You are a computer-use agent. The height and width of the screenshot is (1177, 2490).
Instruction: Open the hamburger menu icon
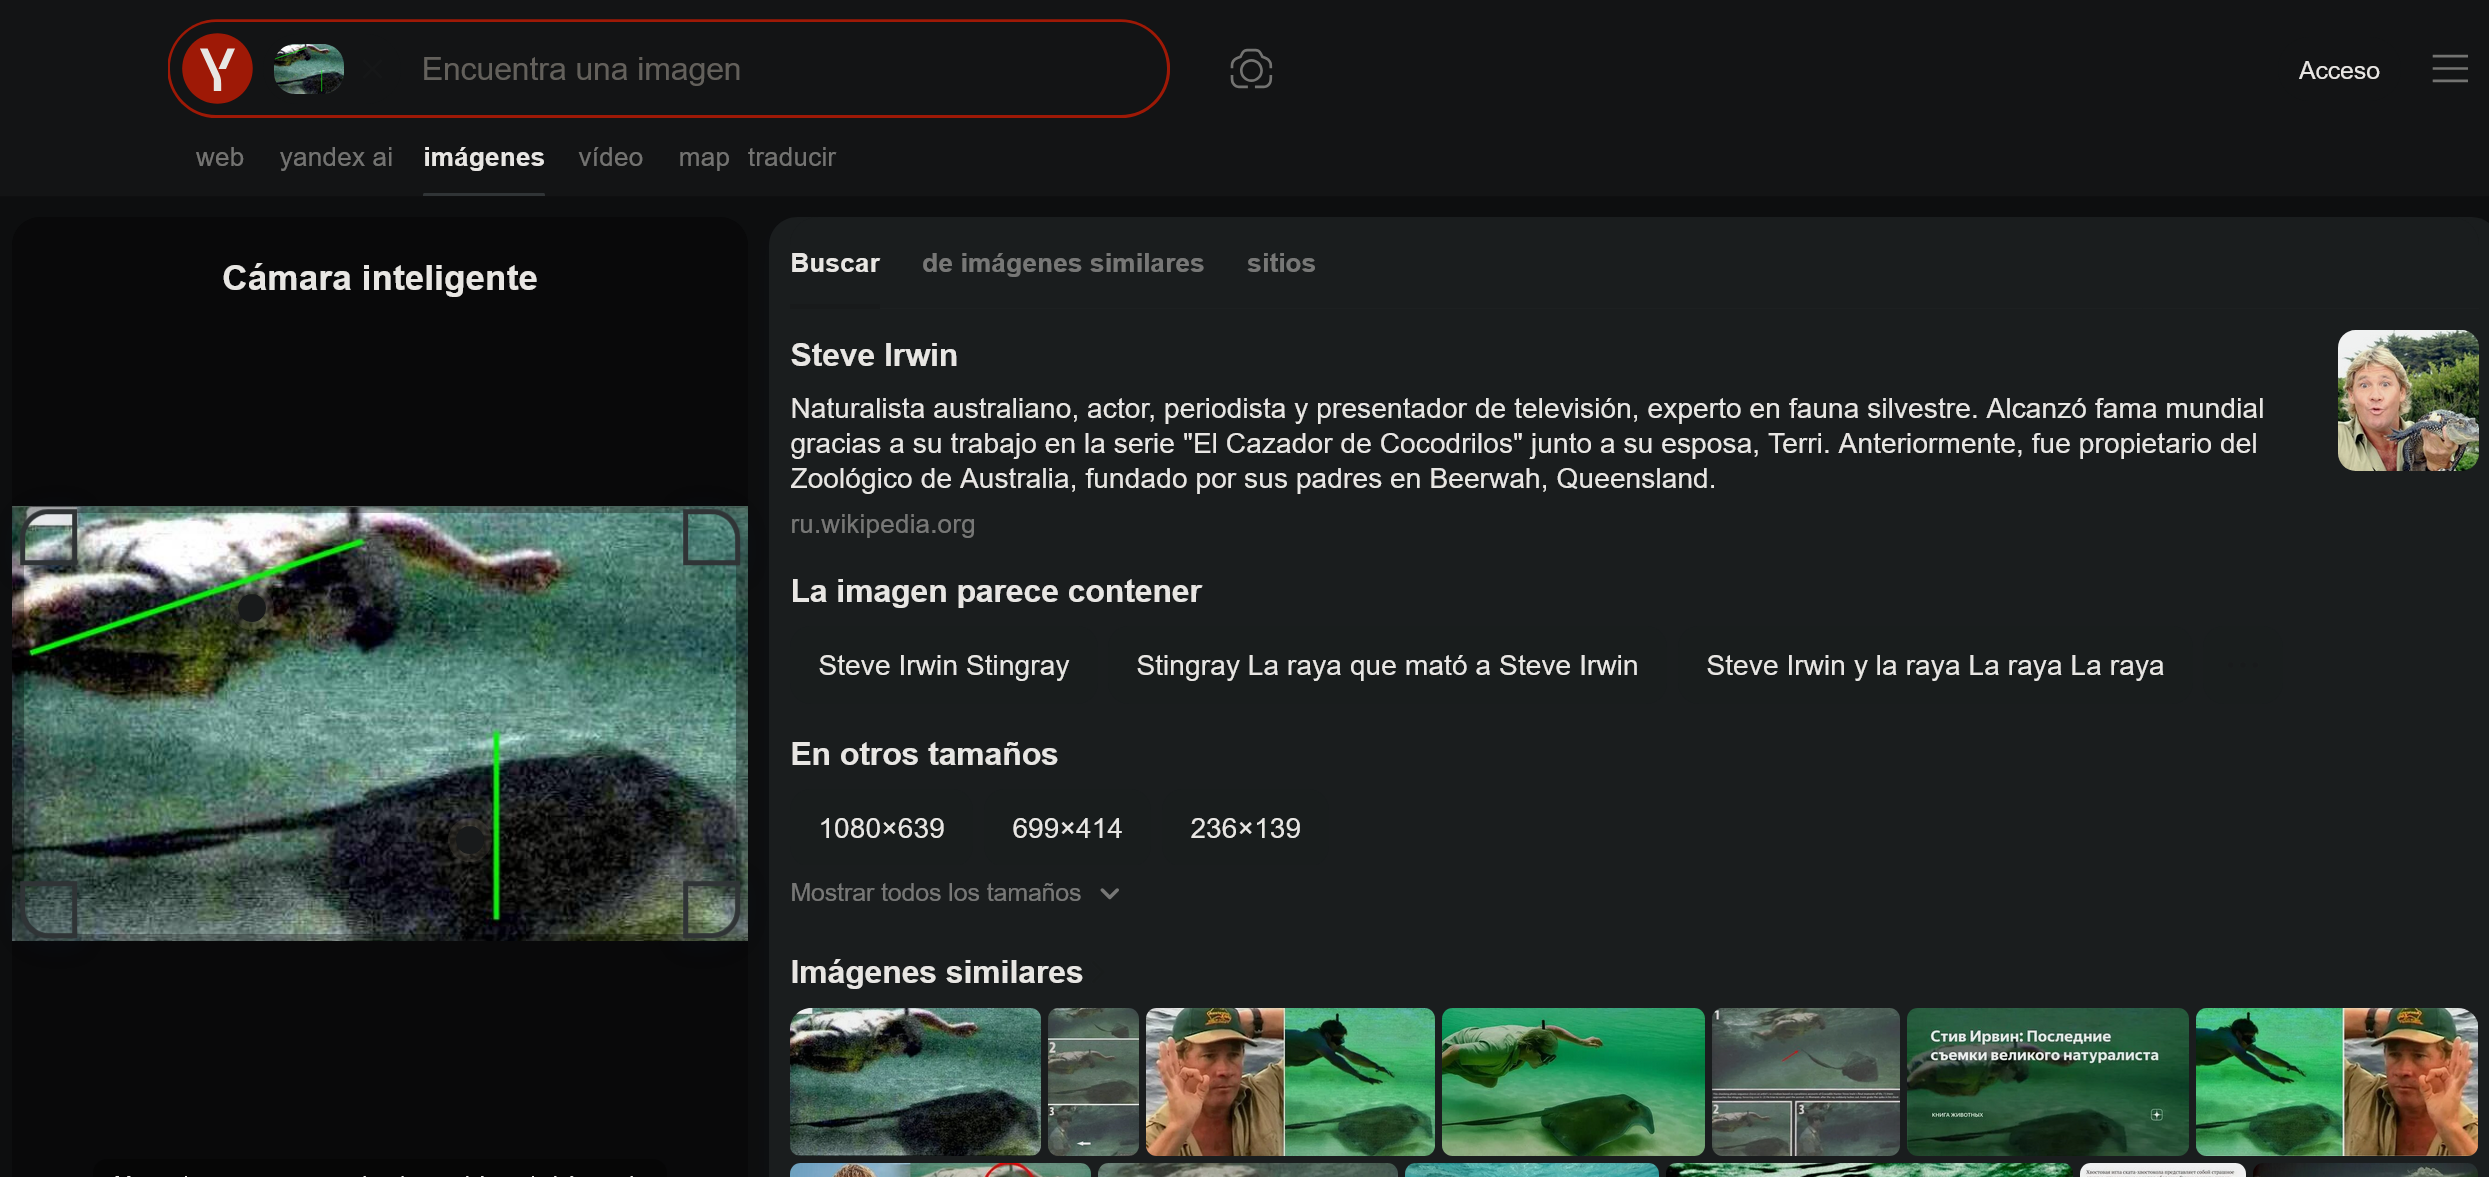2449,69
